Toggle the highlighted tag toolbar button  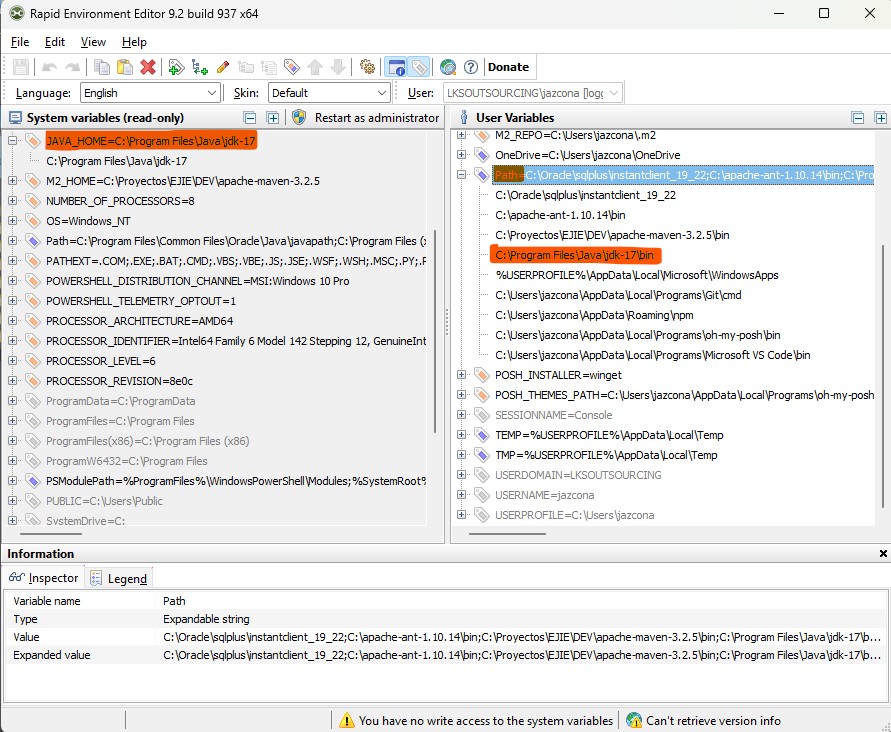tap(419, 67)
